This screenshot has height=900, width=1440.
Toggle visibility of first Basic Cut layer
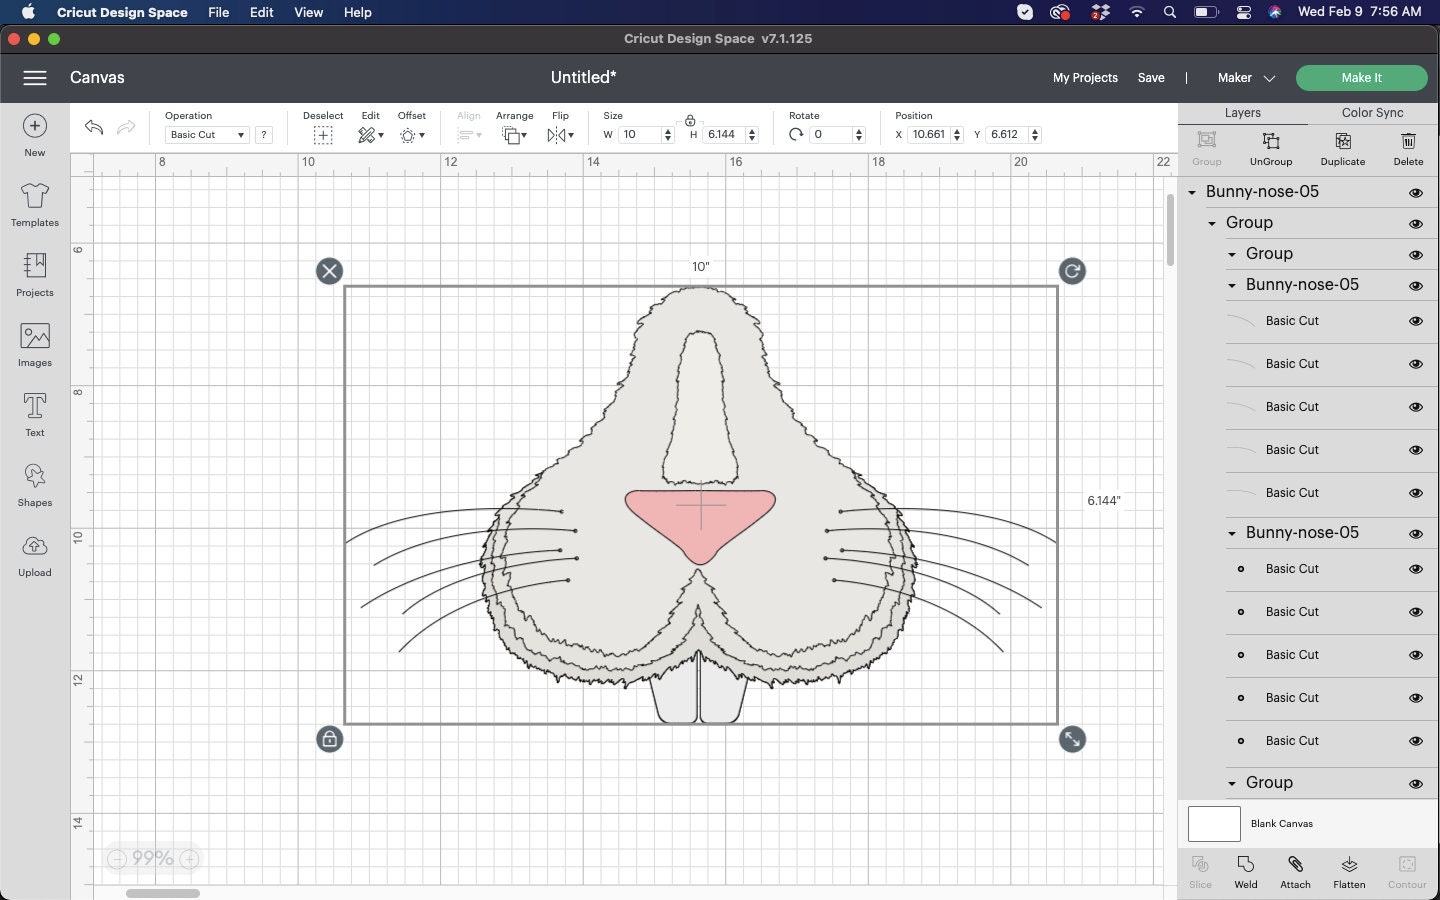point(1417,321)
